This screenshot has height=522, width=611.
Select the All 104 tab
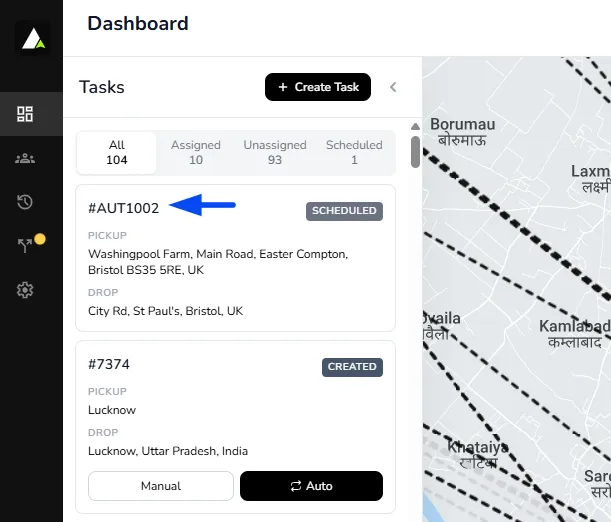117,152
